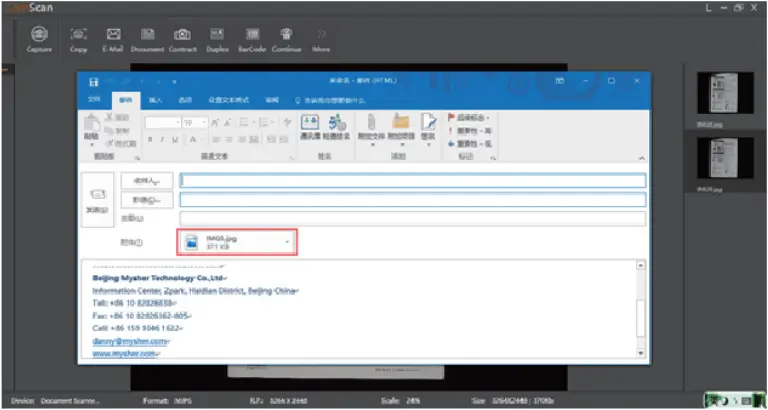
Task: Click the message body scroll up arrow
Action: point(640,265)
